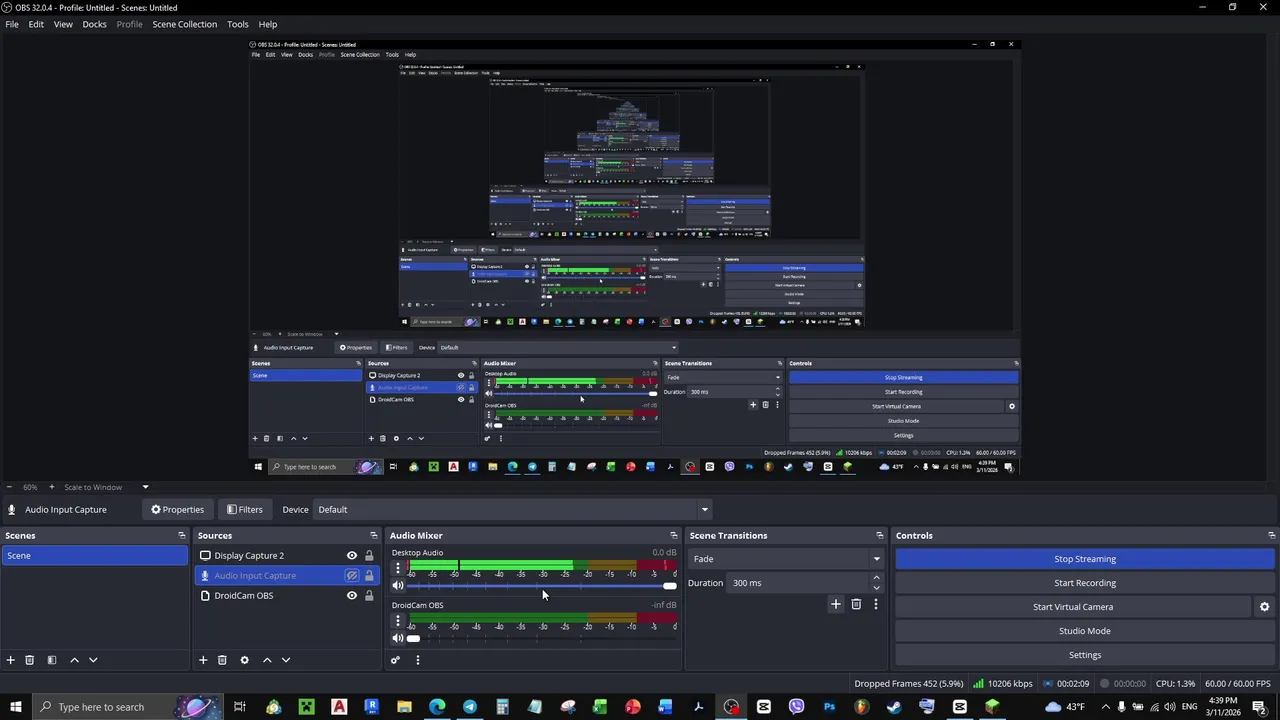The image size is (1280, 720).
Task: Mute DroidCam OBS audio speaker icon
Action: (398, 638)
